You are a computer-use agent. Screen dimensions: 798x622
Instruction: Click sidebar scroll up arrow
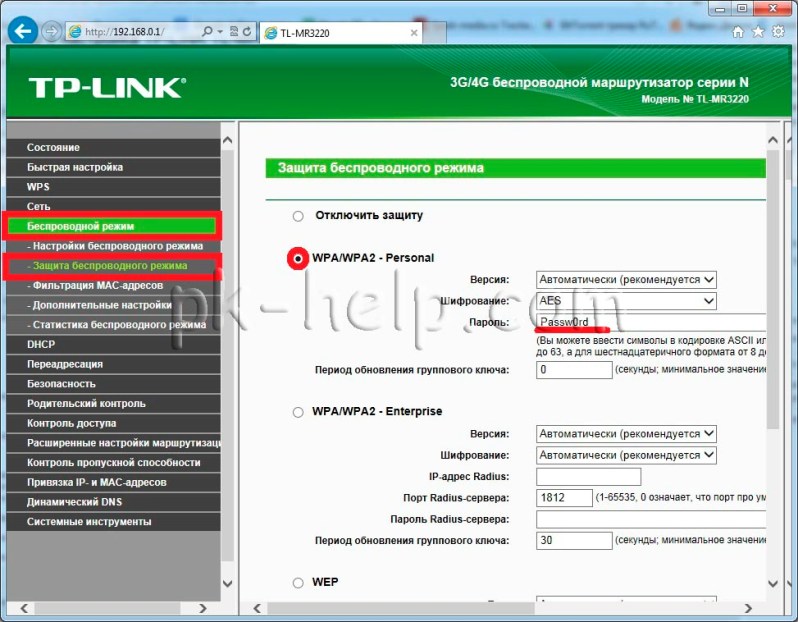coord(227,140)
